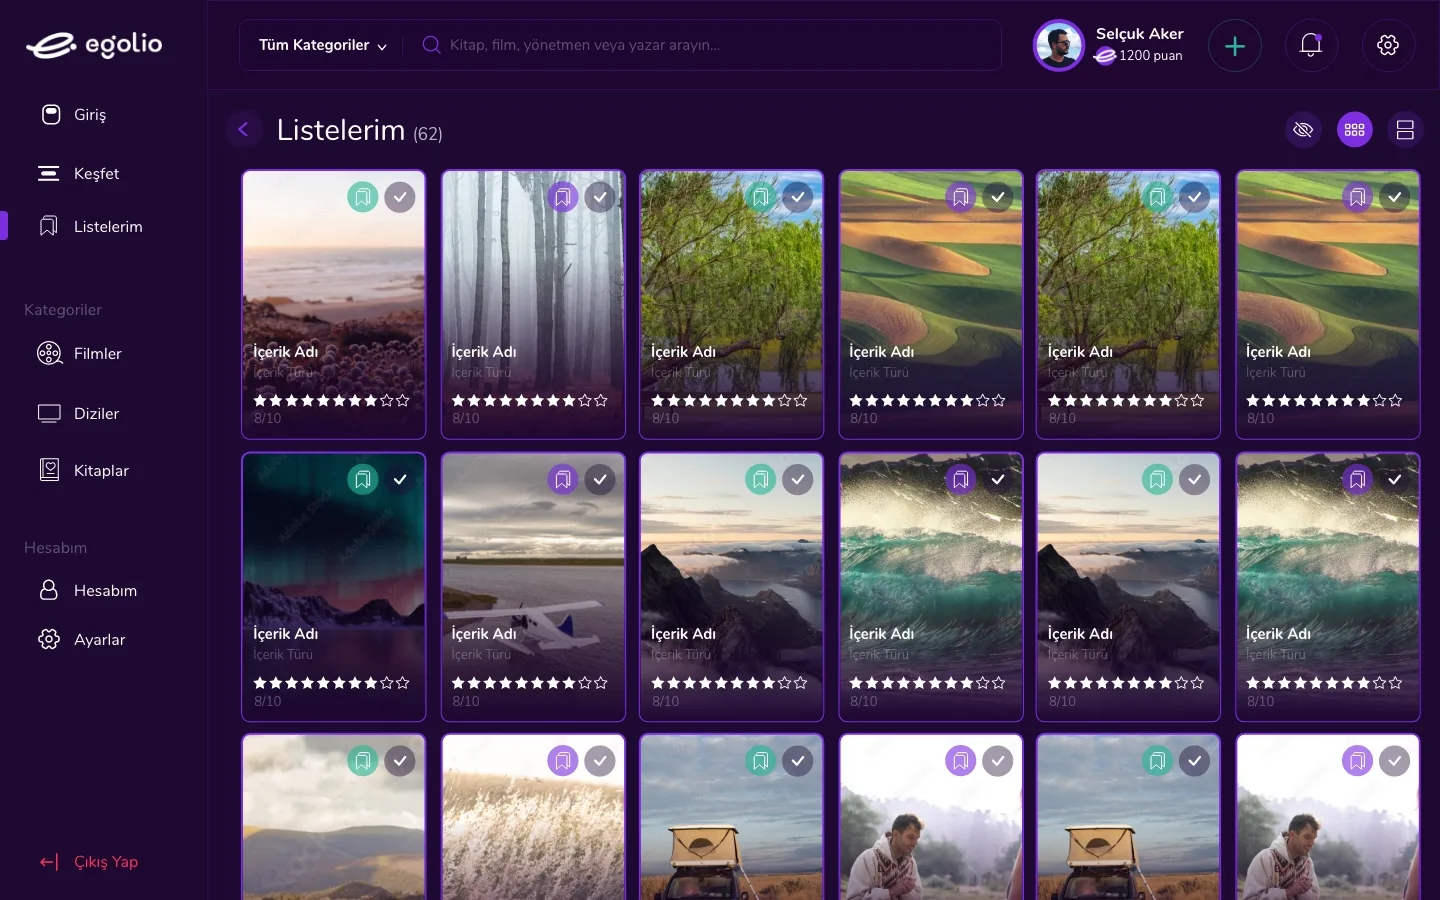Toggle the checkmark on the aurora card
1440x900 pixels.
[400, 479]
